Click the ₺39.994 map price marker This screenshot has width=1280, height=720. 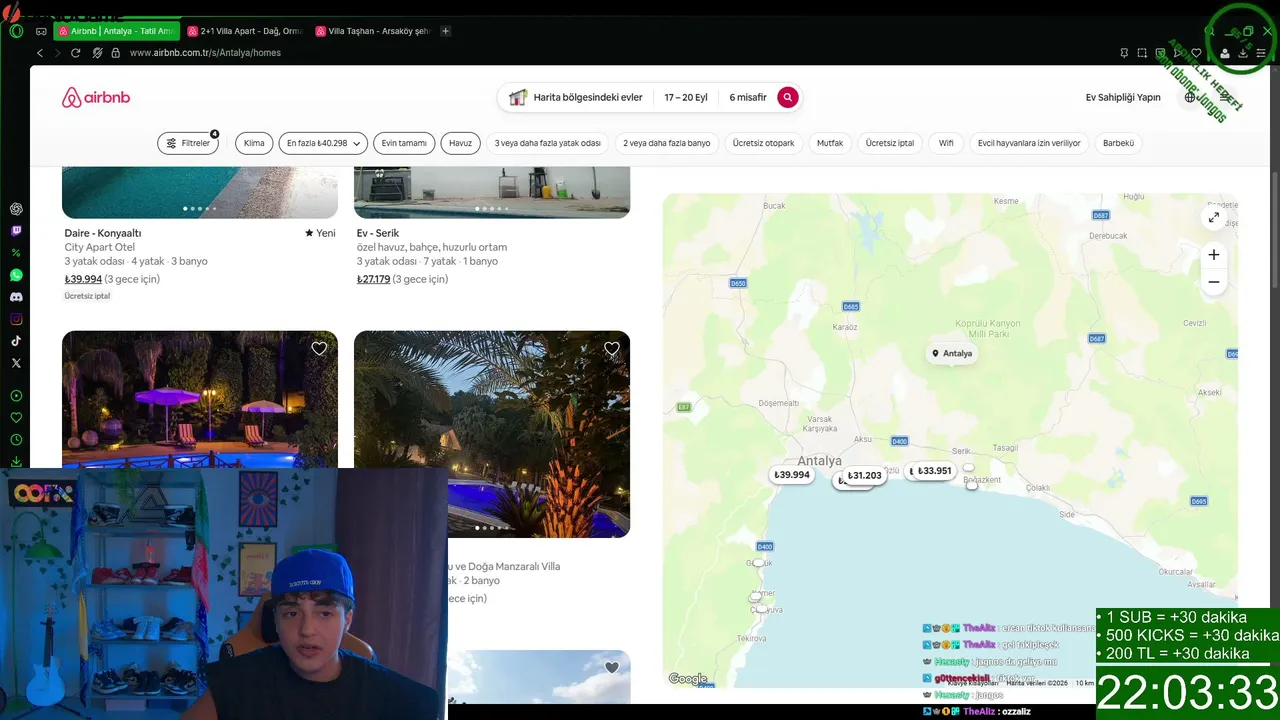(x=792, y=475)
